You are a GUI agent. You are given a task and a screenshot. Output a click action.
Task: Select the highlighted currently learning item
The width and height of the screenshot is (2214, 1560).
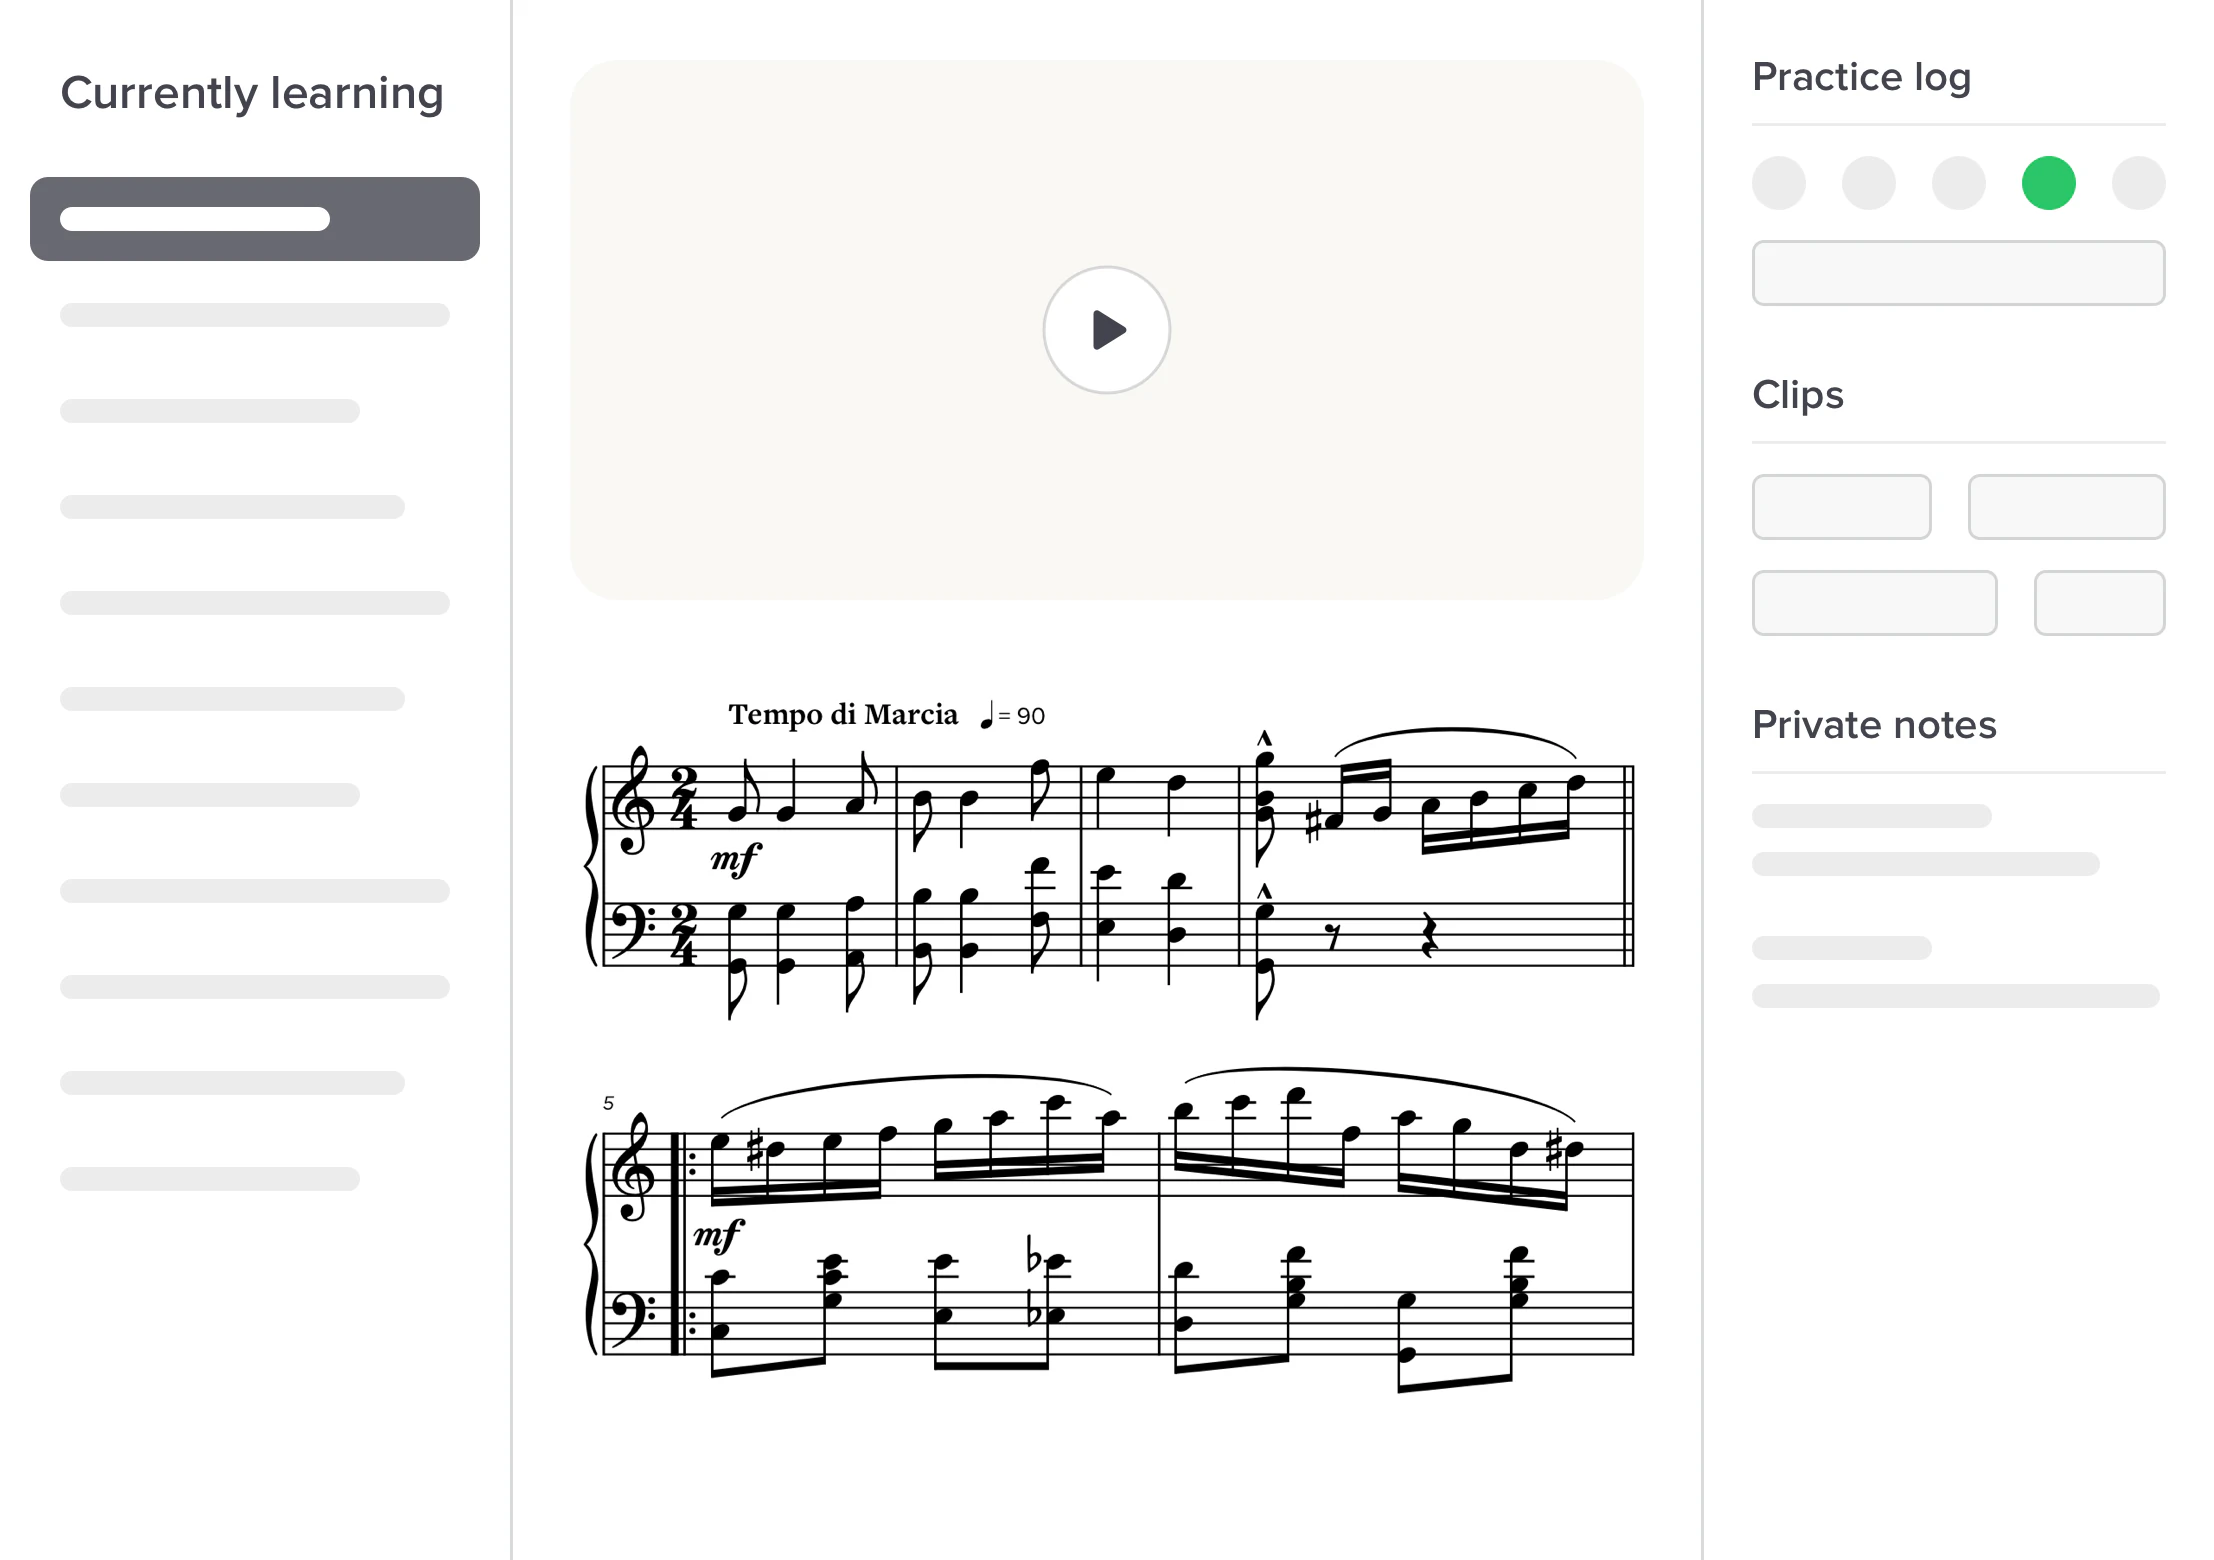click(254, 219)
